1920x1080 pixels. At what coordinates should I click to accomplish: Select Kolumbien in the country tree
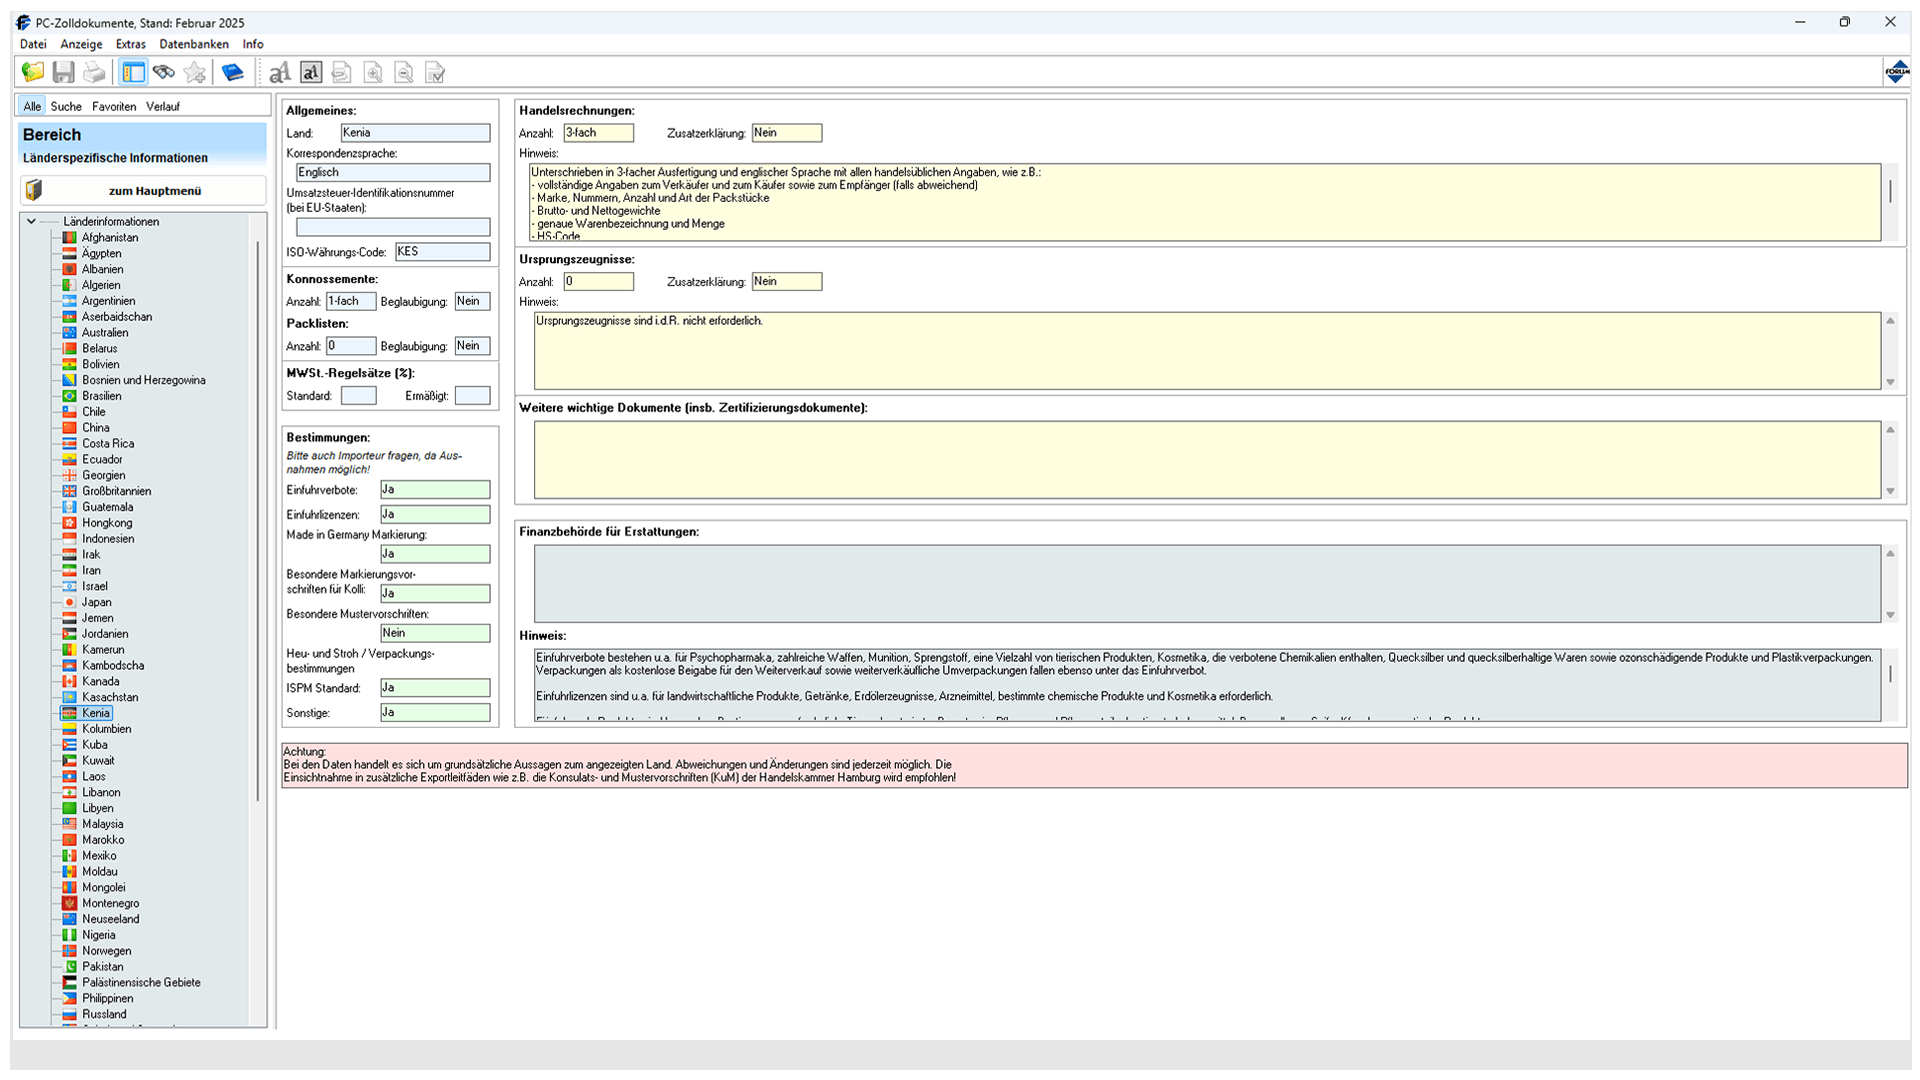pos(107,729)
